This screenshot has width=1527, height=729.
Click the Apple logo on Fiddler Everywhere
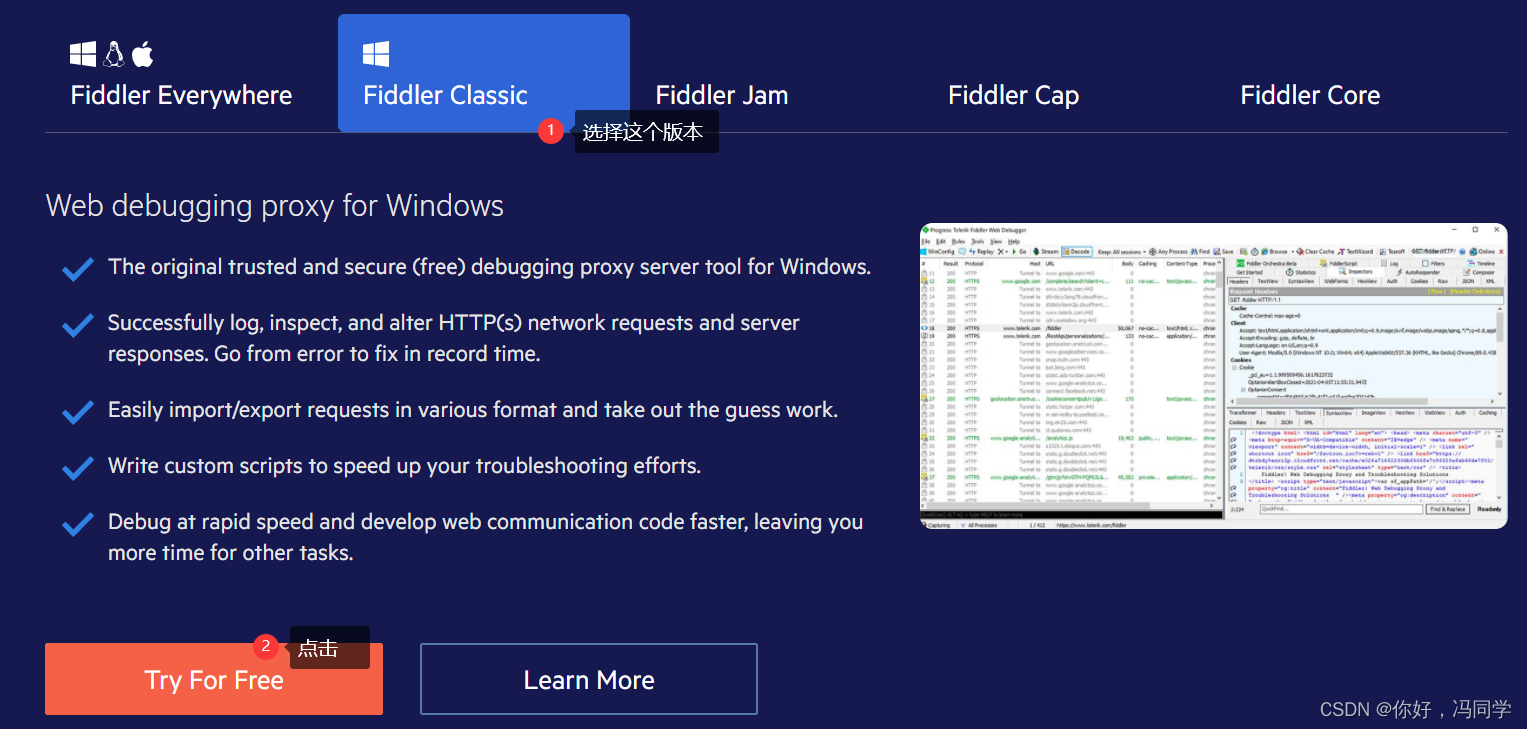[x=143, y=54]
